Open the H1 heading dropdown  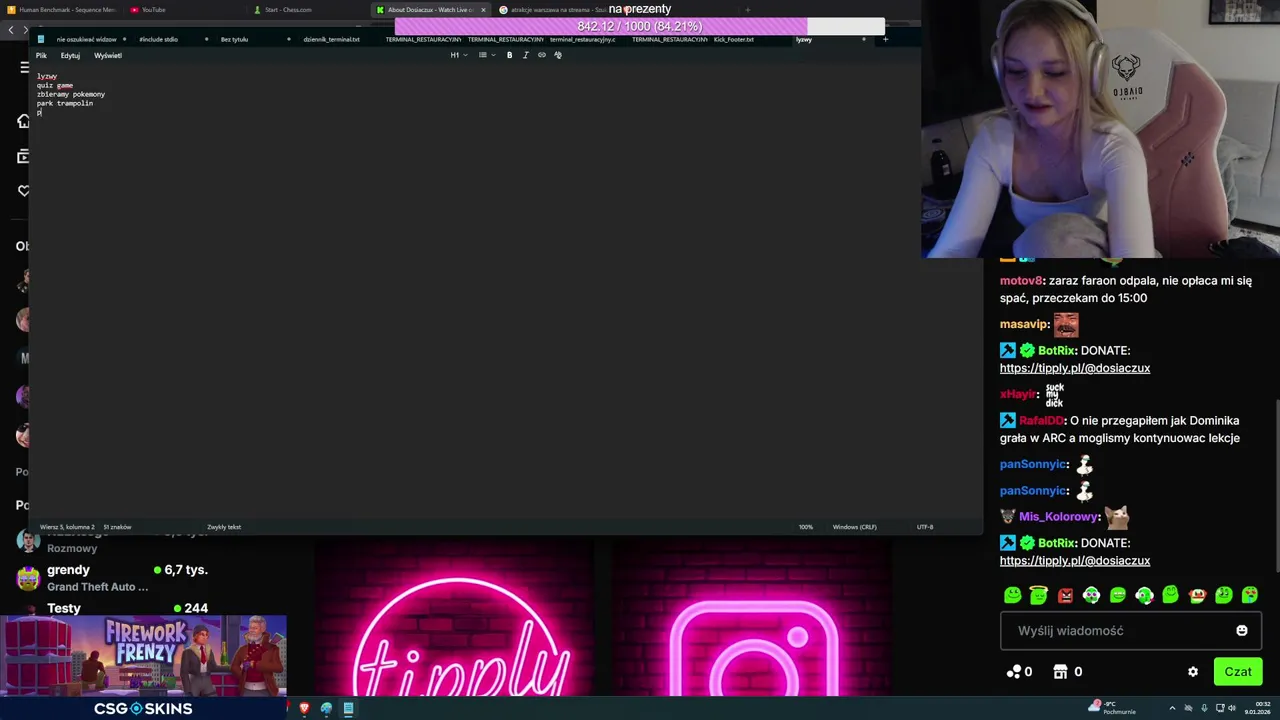click(x=458, y=55)
